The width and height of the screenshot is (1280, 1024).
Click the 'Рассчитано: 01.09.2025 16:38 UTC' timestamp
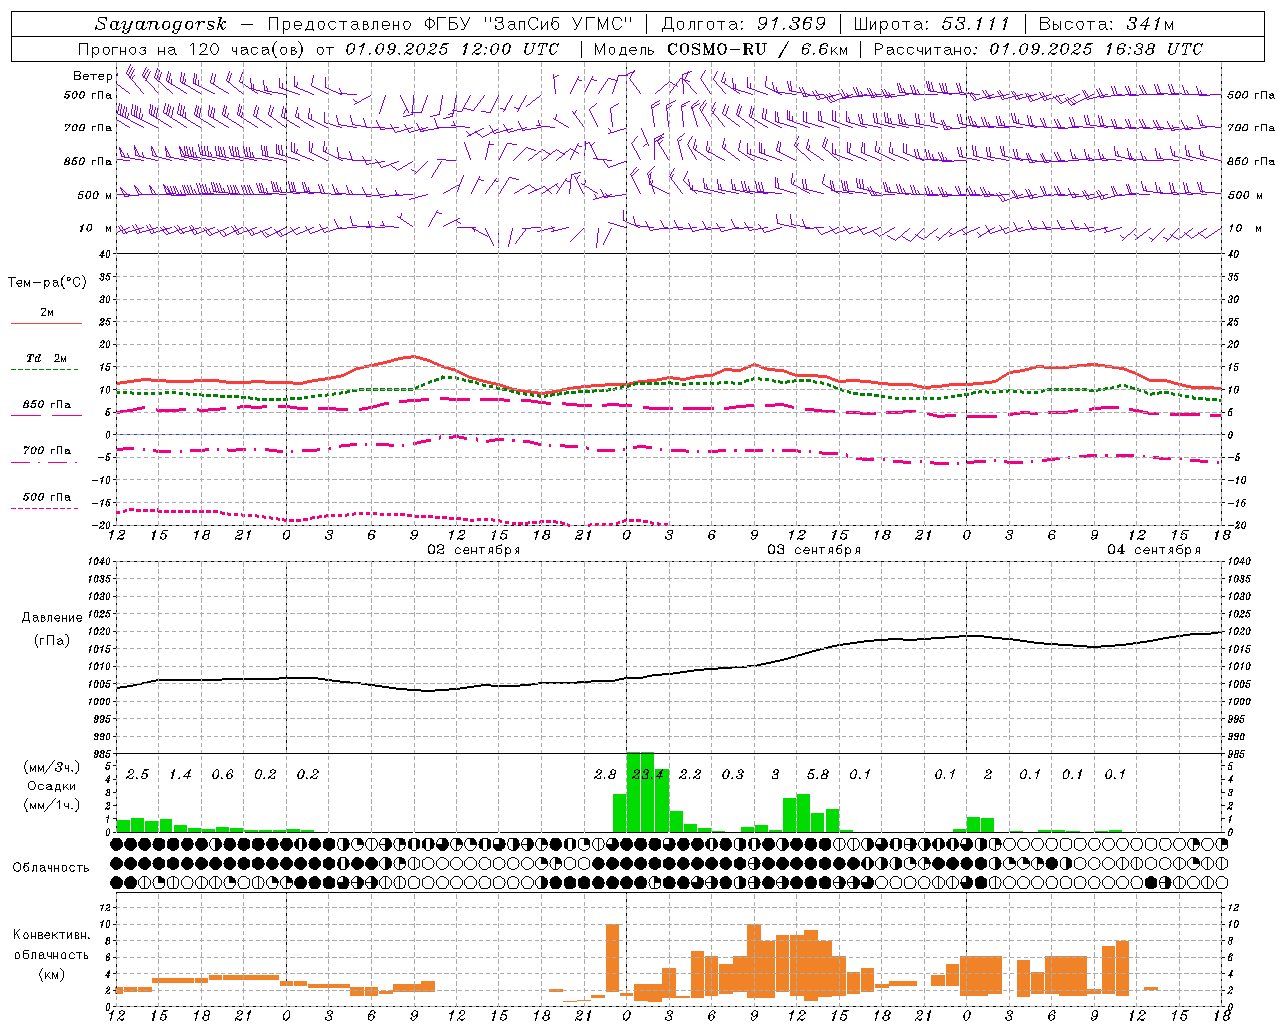pos(1038,49)
